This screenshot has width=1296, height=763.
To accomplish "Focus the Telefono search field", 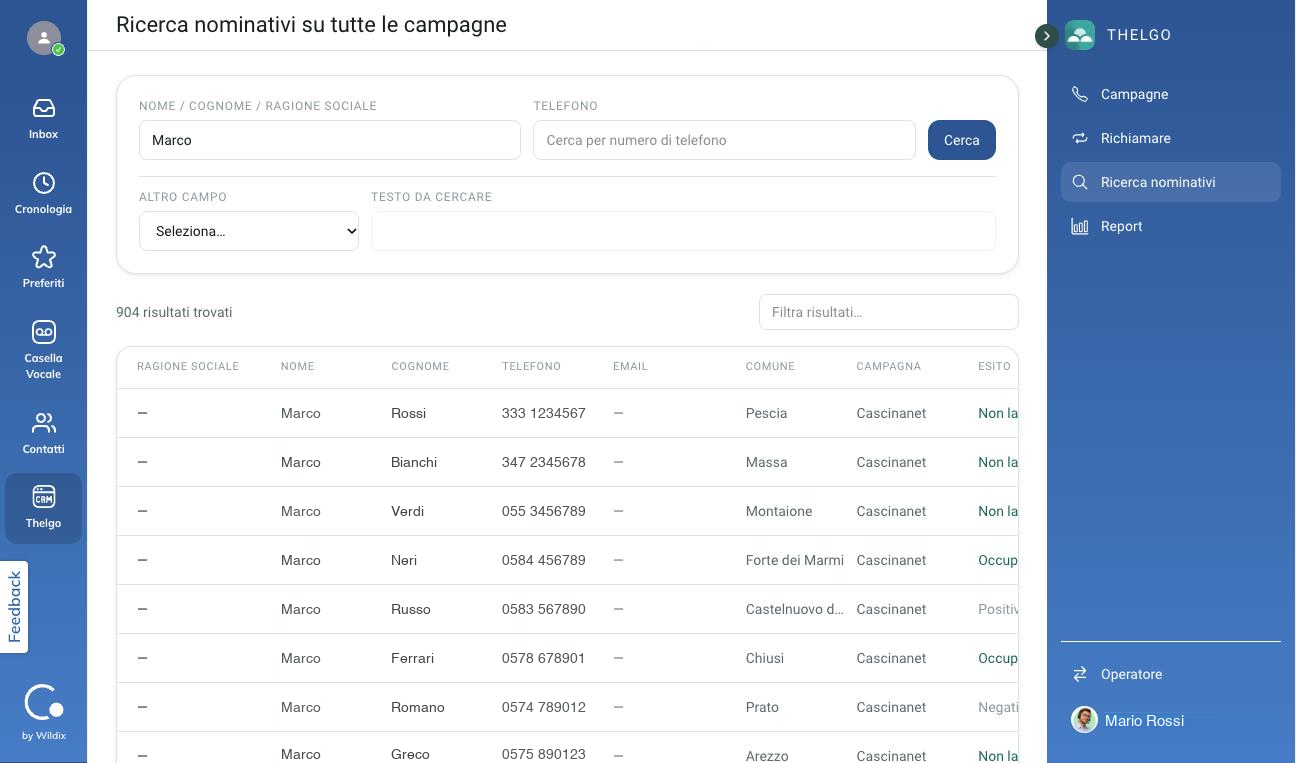I will click(x=724, y=140).
